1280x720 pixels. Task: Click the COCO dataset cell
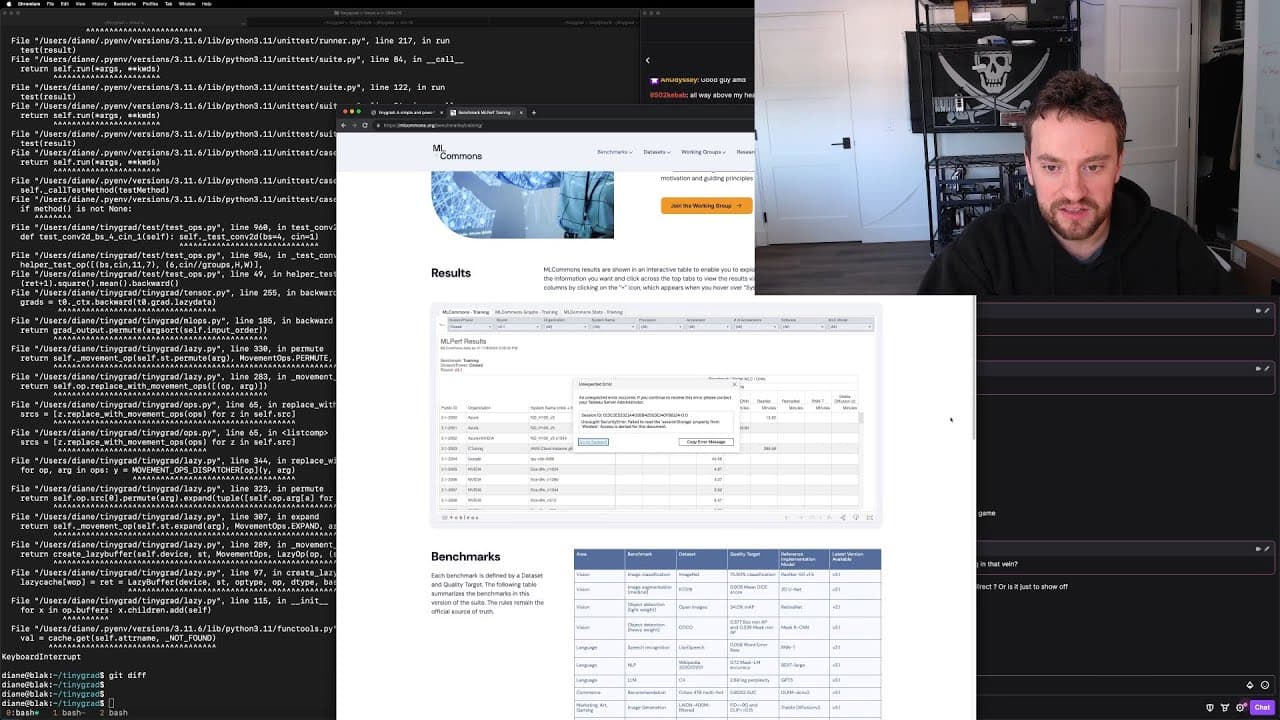pos(702,627)
